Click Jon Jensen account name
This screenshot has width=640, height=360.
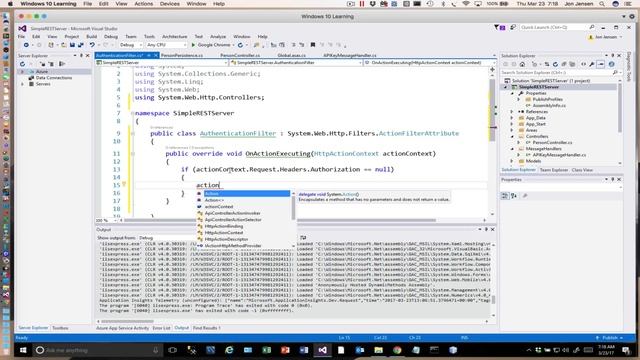tap(606, 37)
